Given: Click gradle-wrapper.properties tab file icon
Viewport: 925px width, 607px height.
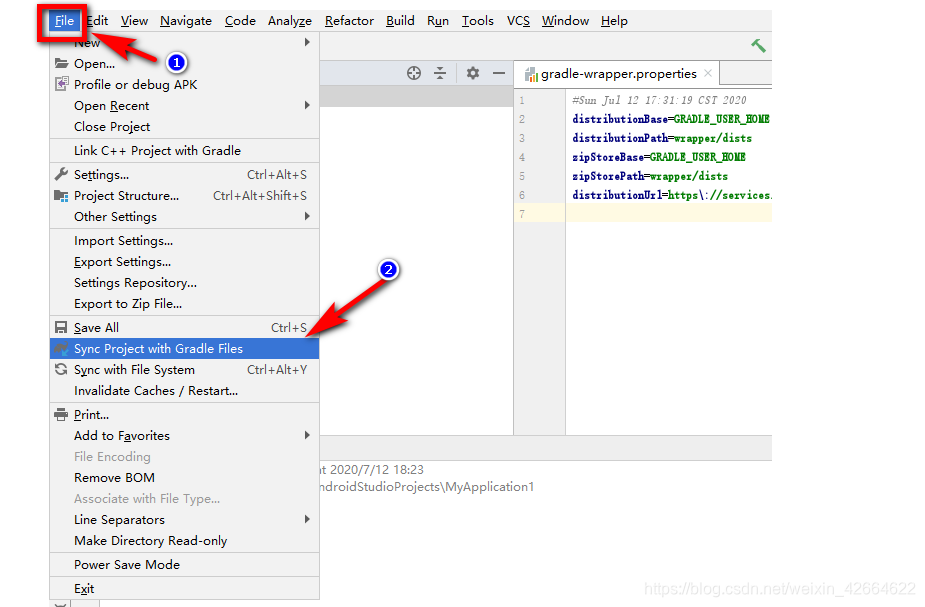Looking at the screenshot, I should 531,74.
